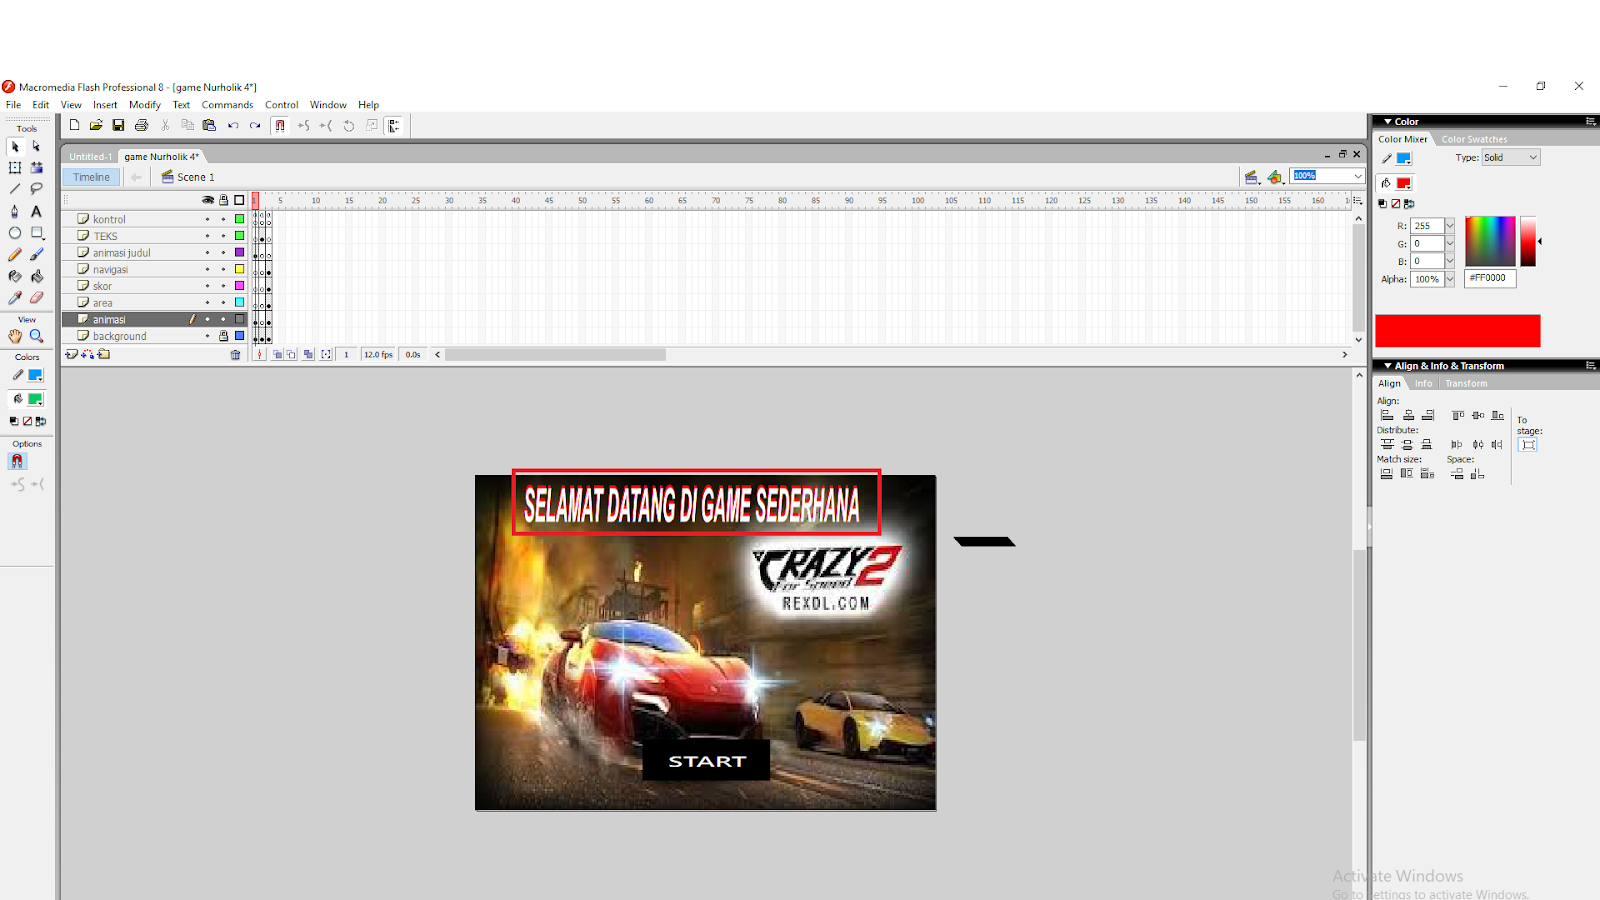Select the Text tool
Image resolution: width=1600 pixels, height=900 pixels.
pos(36,211)
